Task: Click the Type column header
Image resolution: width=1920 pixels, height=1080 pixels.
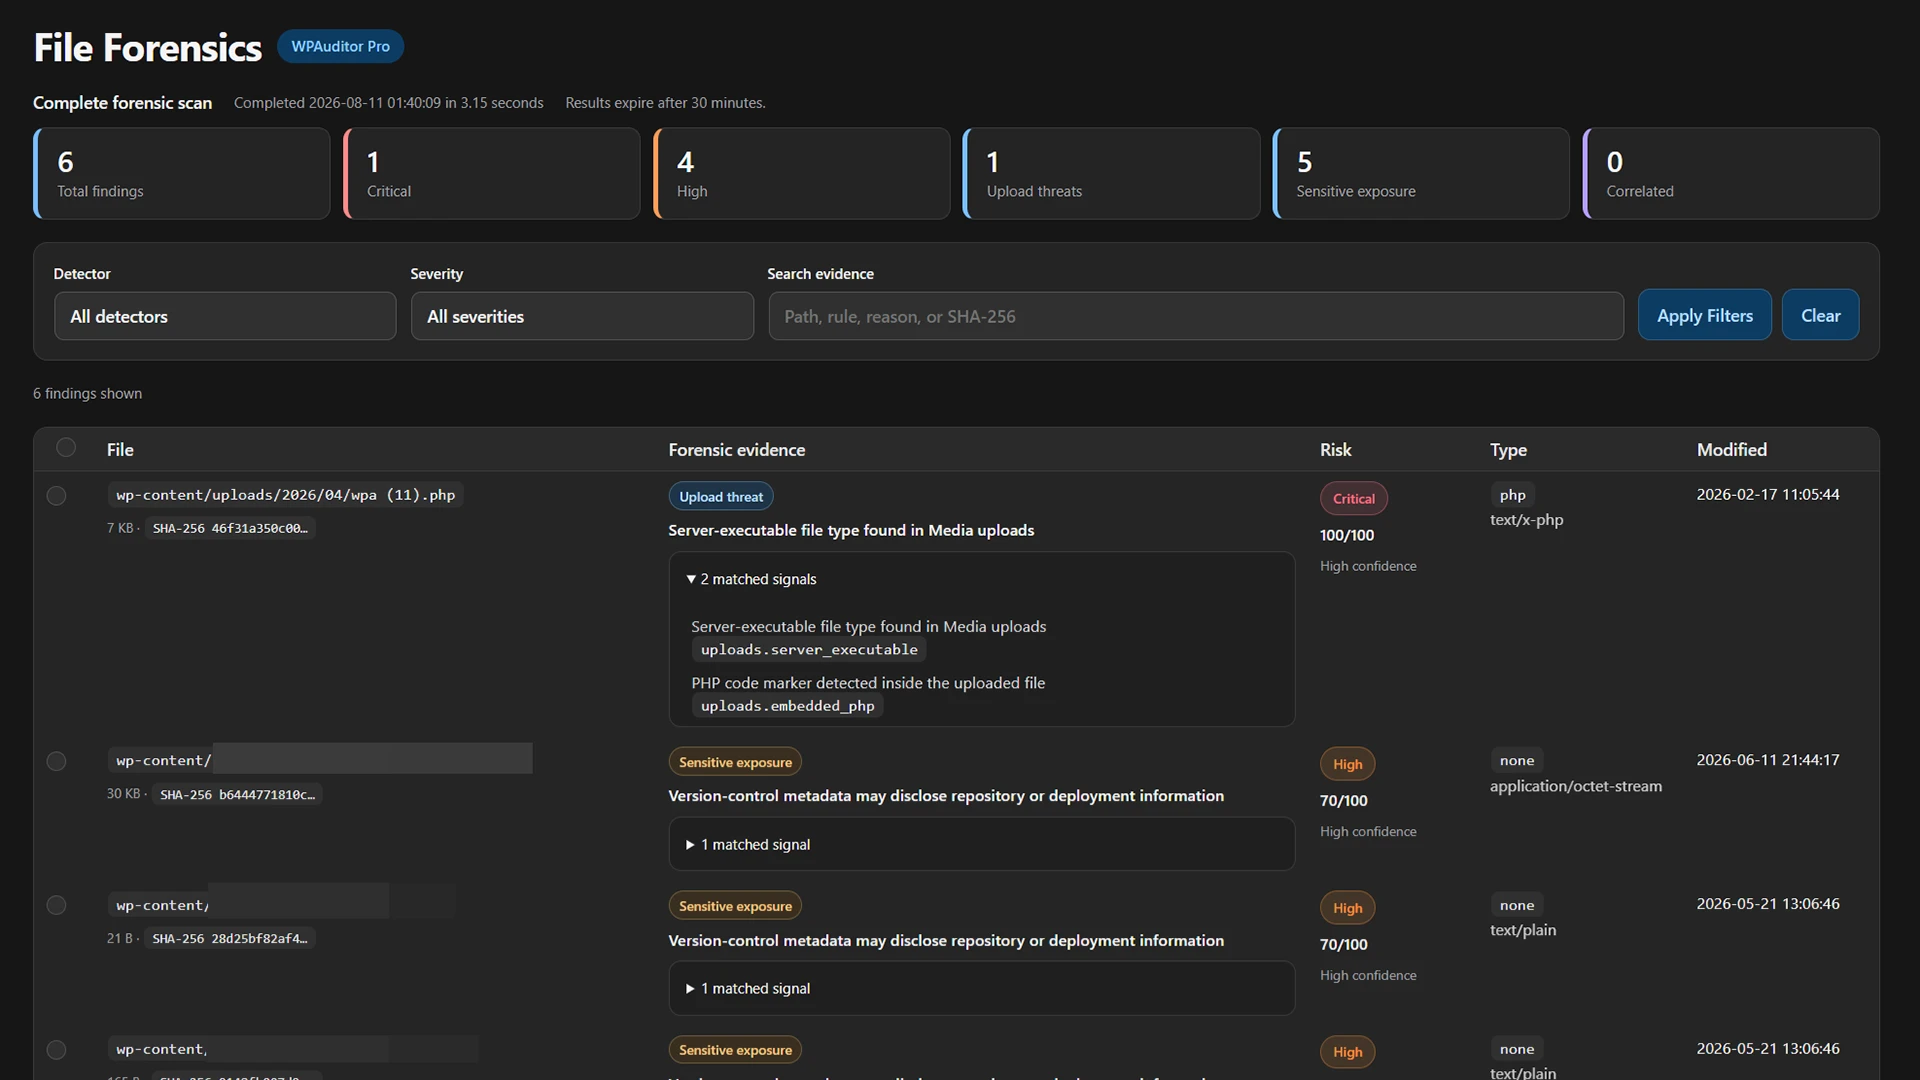Action: coord(1508,450)
